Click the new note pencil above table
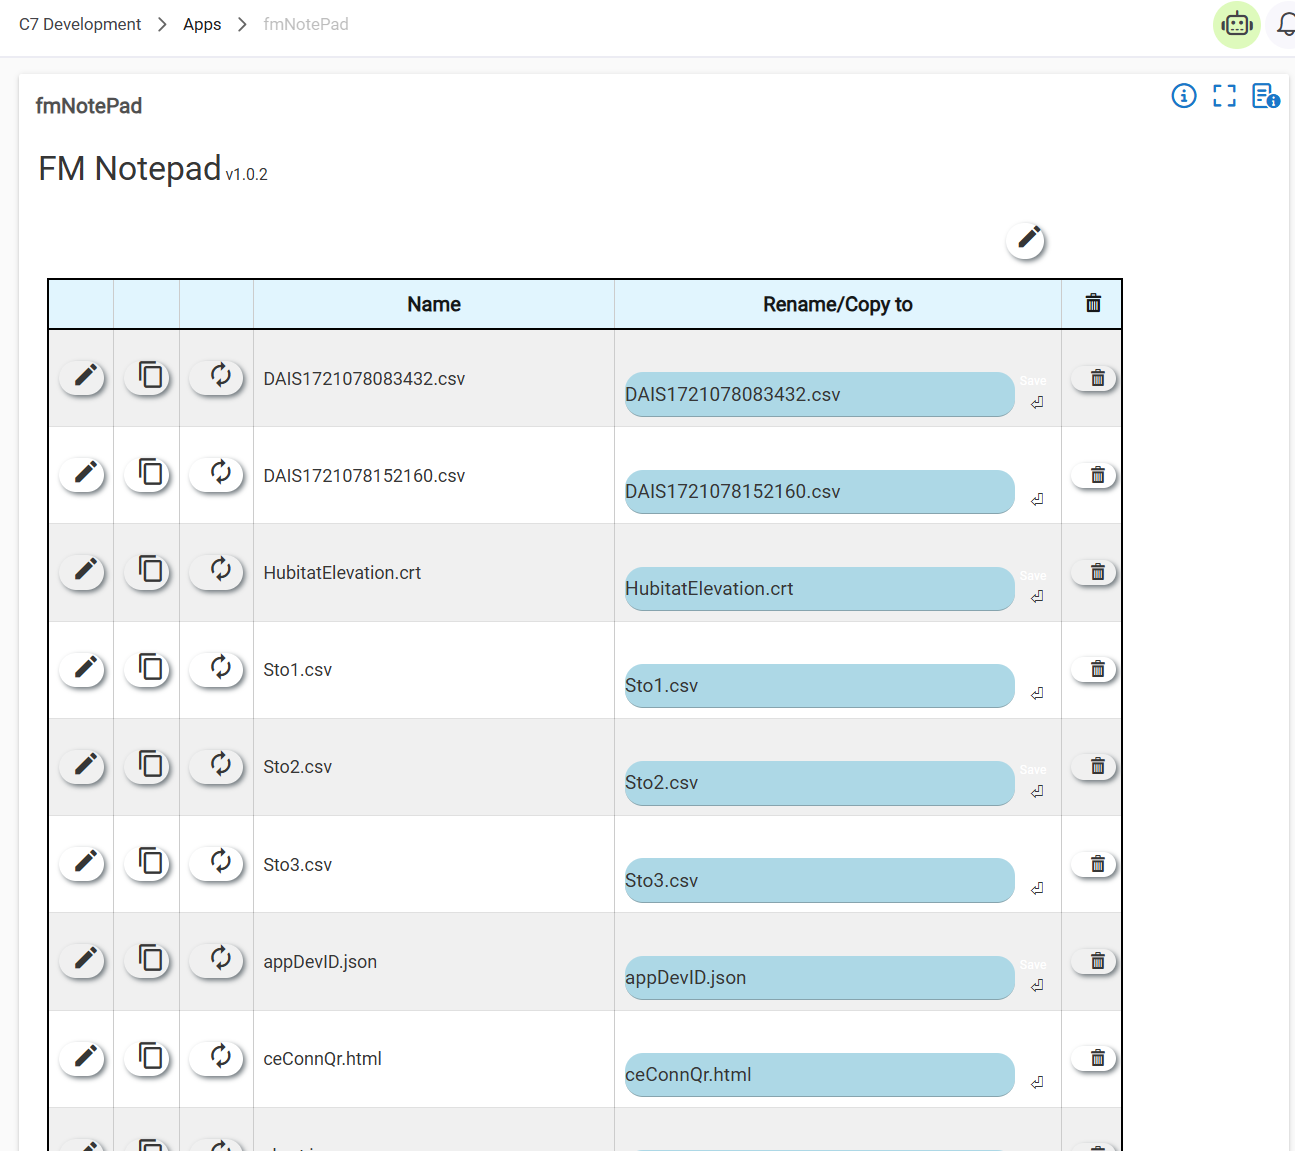1295x1151 pixels. (1027, 240)
